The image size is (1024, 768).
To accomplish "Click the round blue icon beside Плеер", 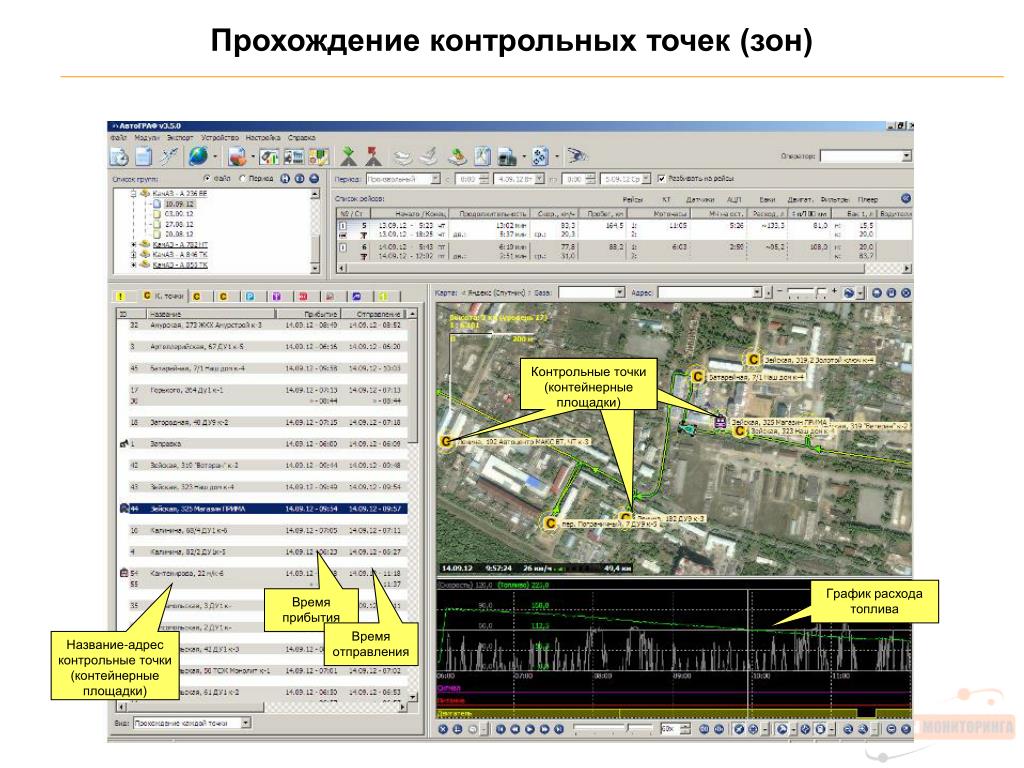I will tap(905, 199).
